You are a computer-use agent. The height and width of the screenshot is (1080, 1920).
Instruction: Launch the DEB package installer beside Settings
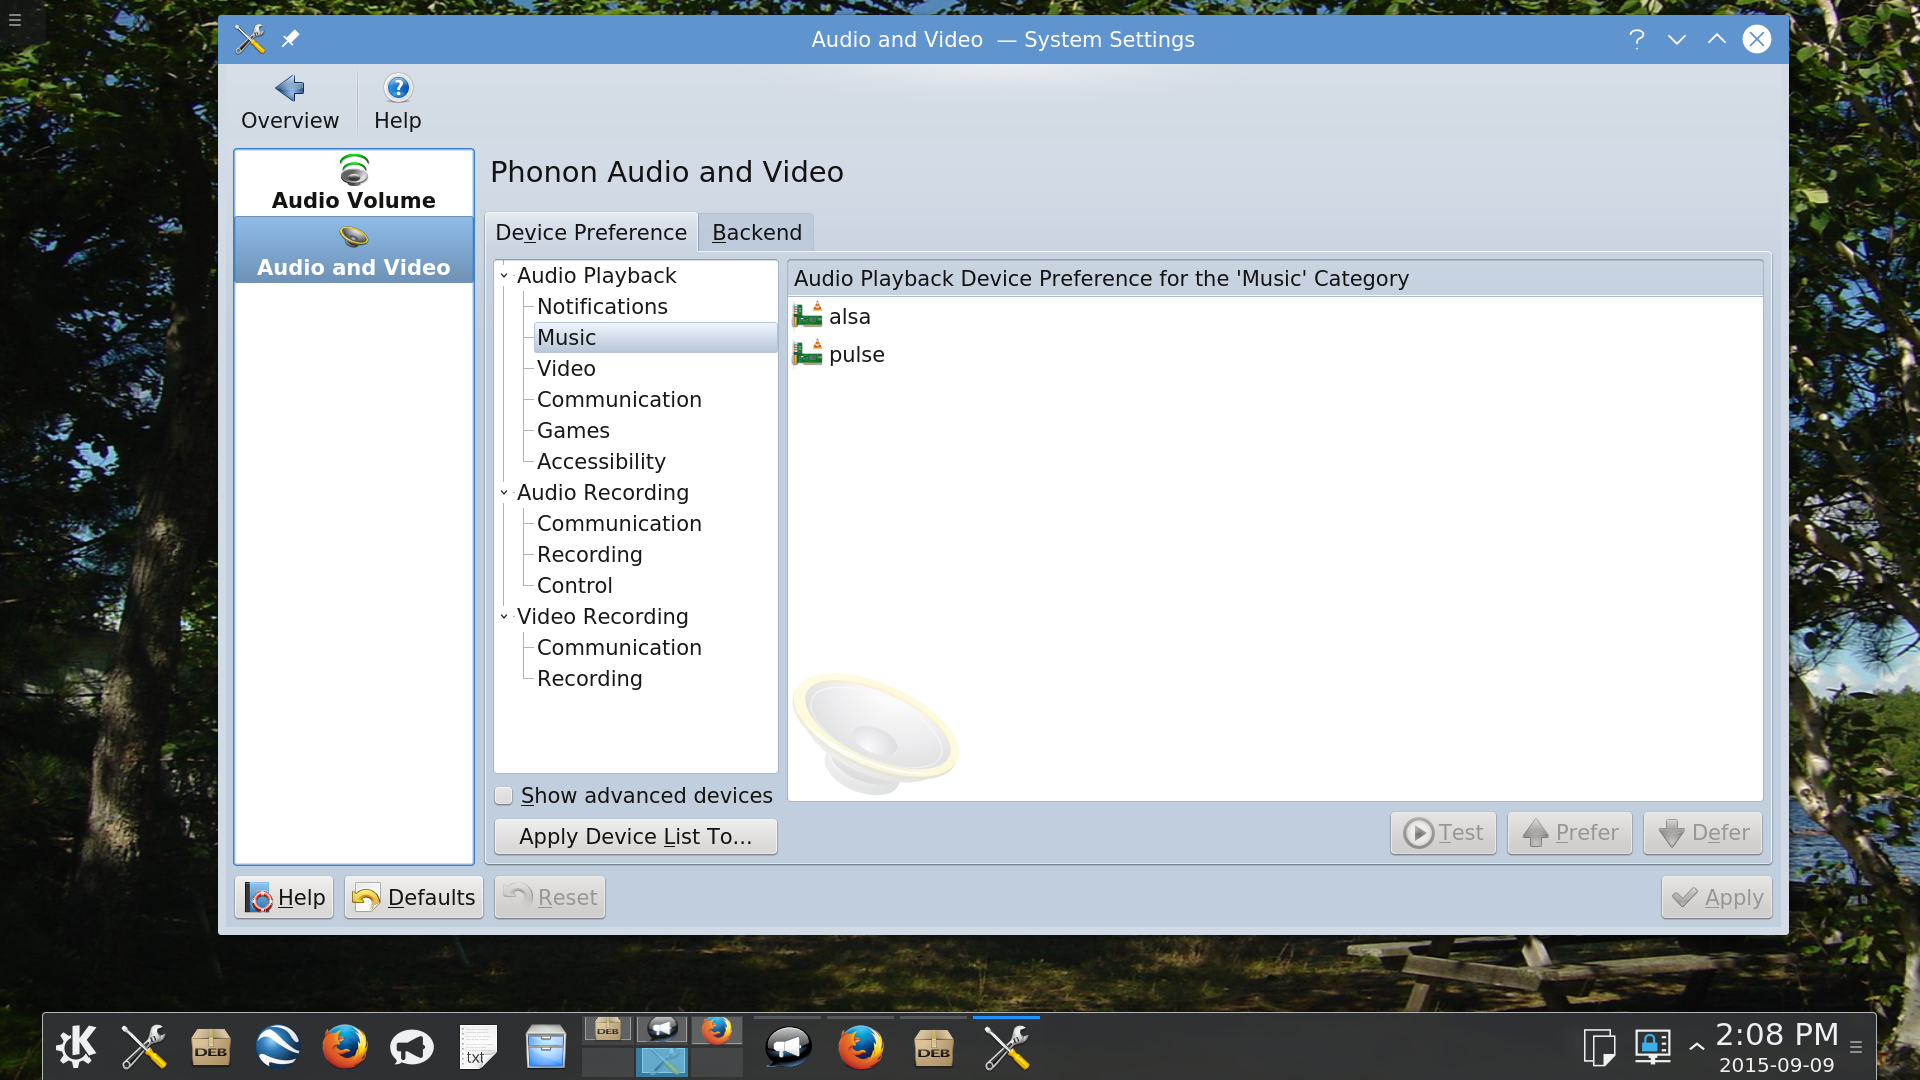(x=211, y=1047)
